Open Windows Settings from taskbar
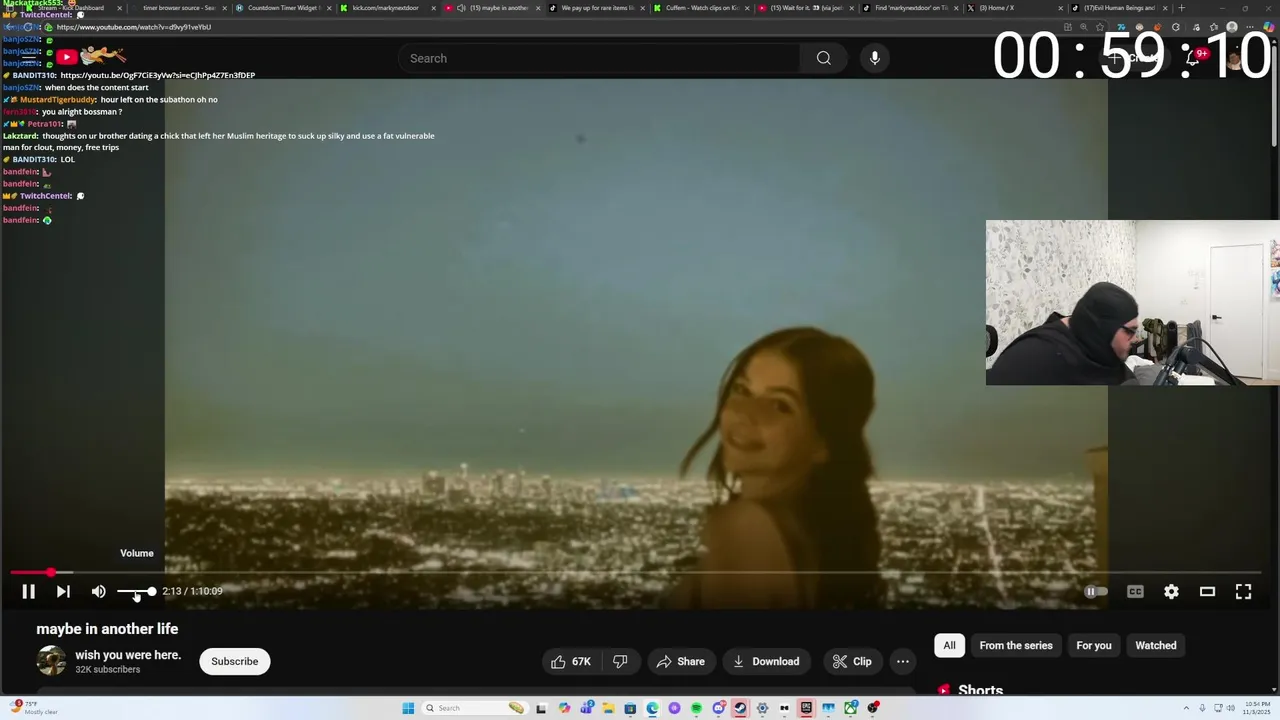Image resolution: width=1280 pixels, height=720 pixels. click(762, 708)
